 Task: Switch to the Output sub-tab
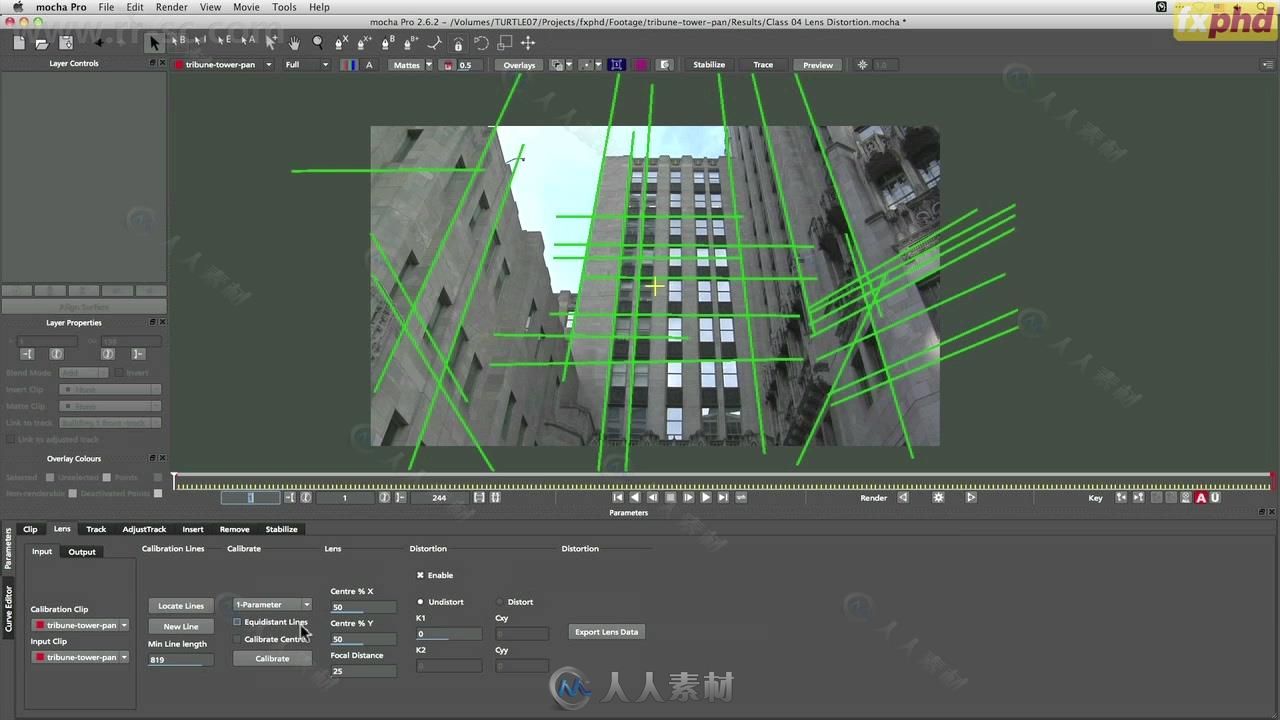(82, 552)
